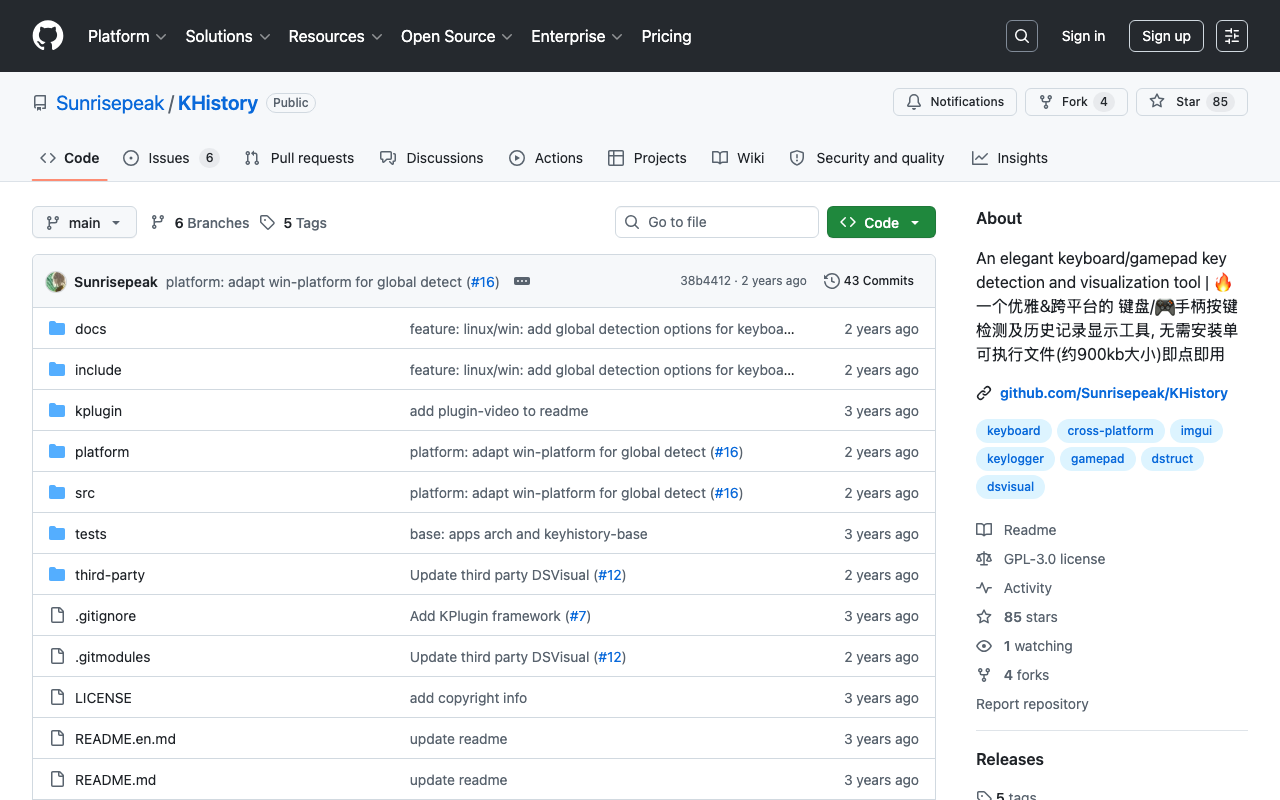Select the keyboard topic tag
This screenshot has height=800, width=1280.
[1013, 431]
